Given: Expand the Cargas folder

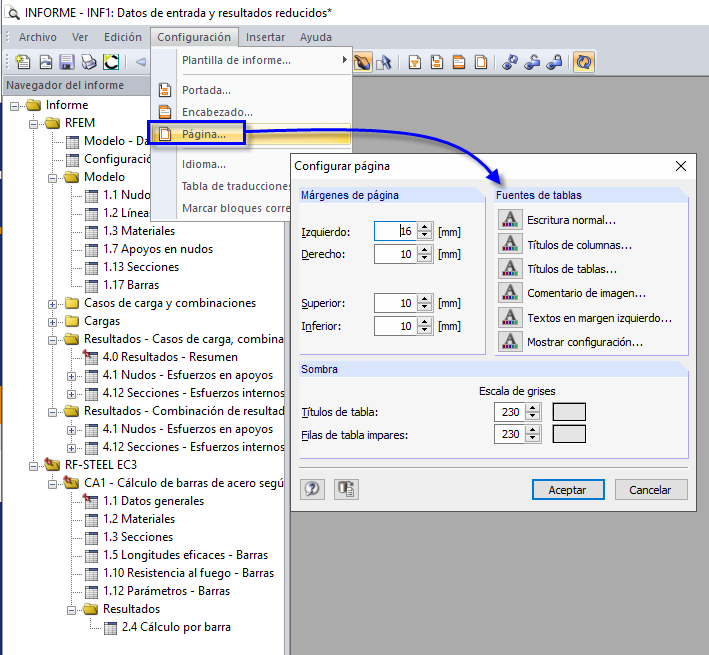Looking at the screenshot, I should [x=52, y=322].
